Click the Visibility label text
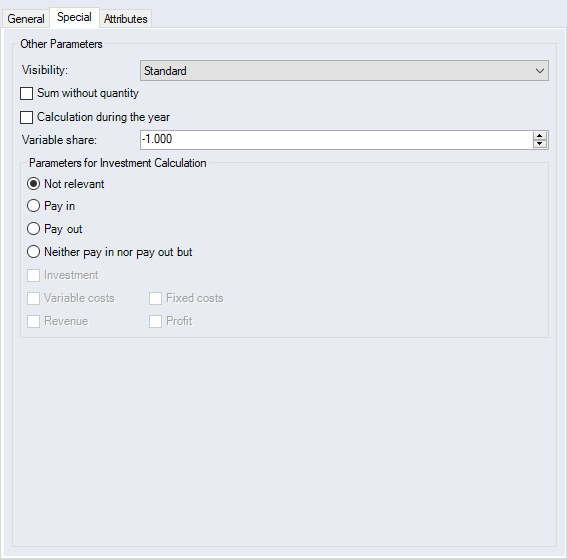 click(44, 70)
